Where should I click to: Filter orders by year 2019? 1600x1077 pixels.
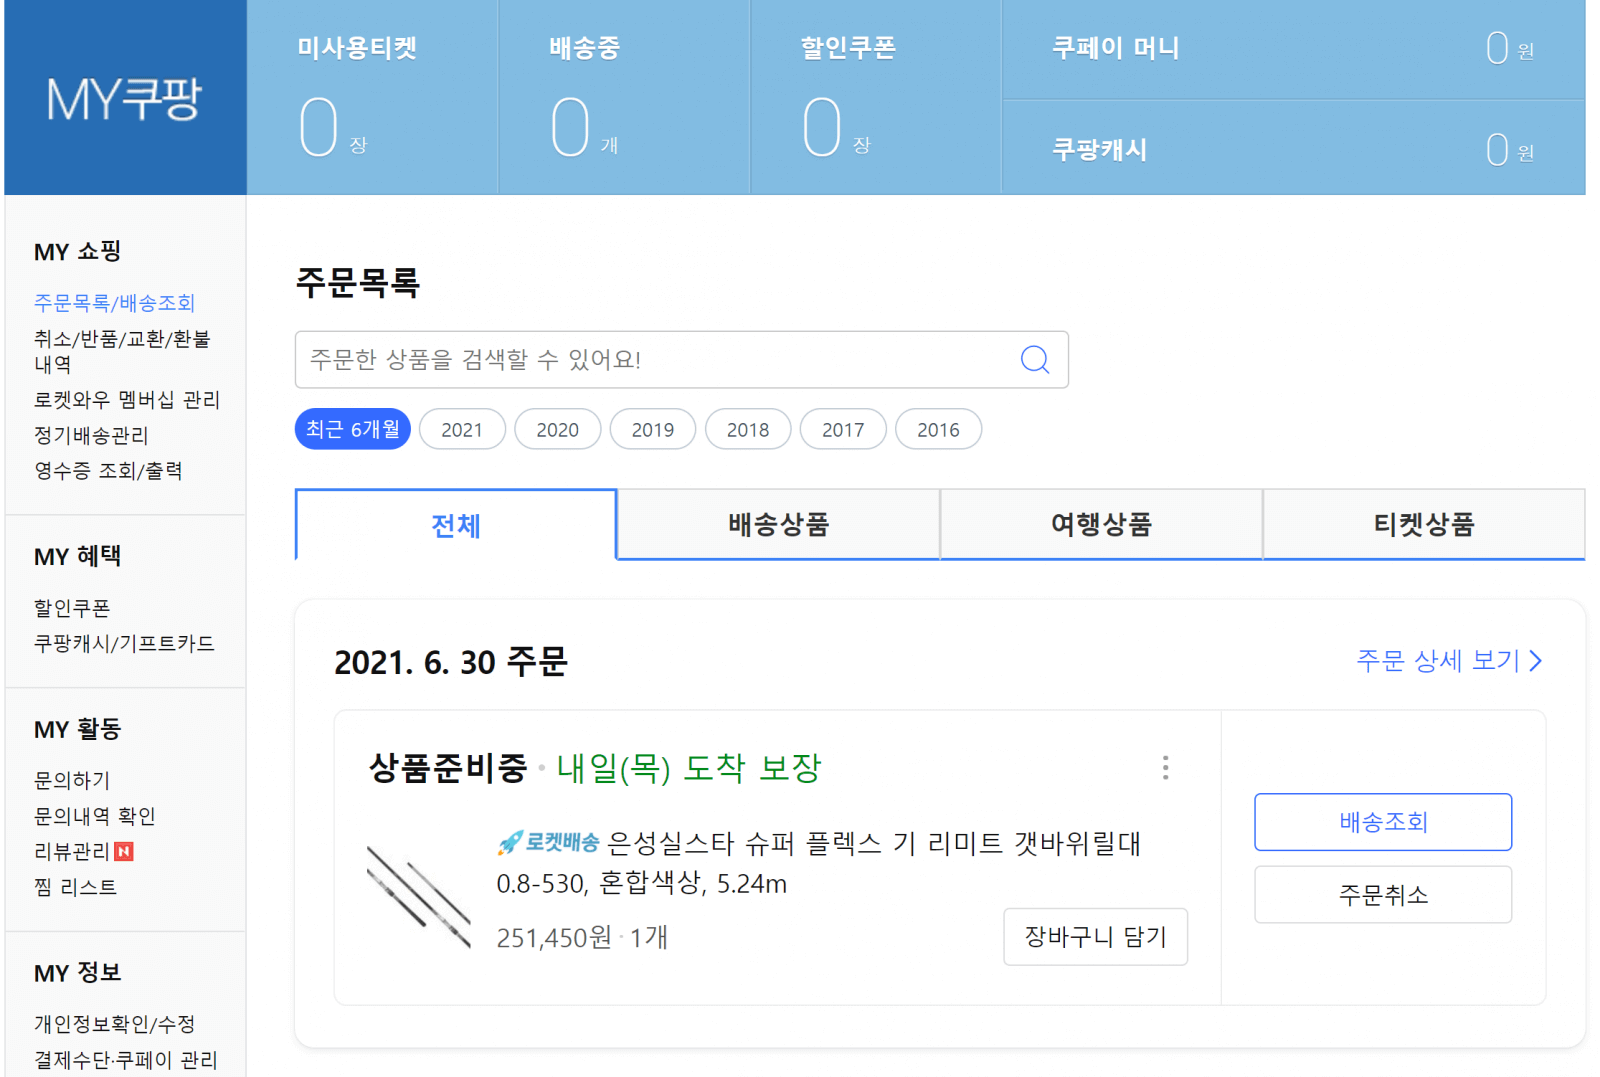pyautogui.click(x=653, y=429)
